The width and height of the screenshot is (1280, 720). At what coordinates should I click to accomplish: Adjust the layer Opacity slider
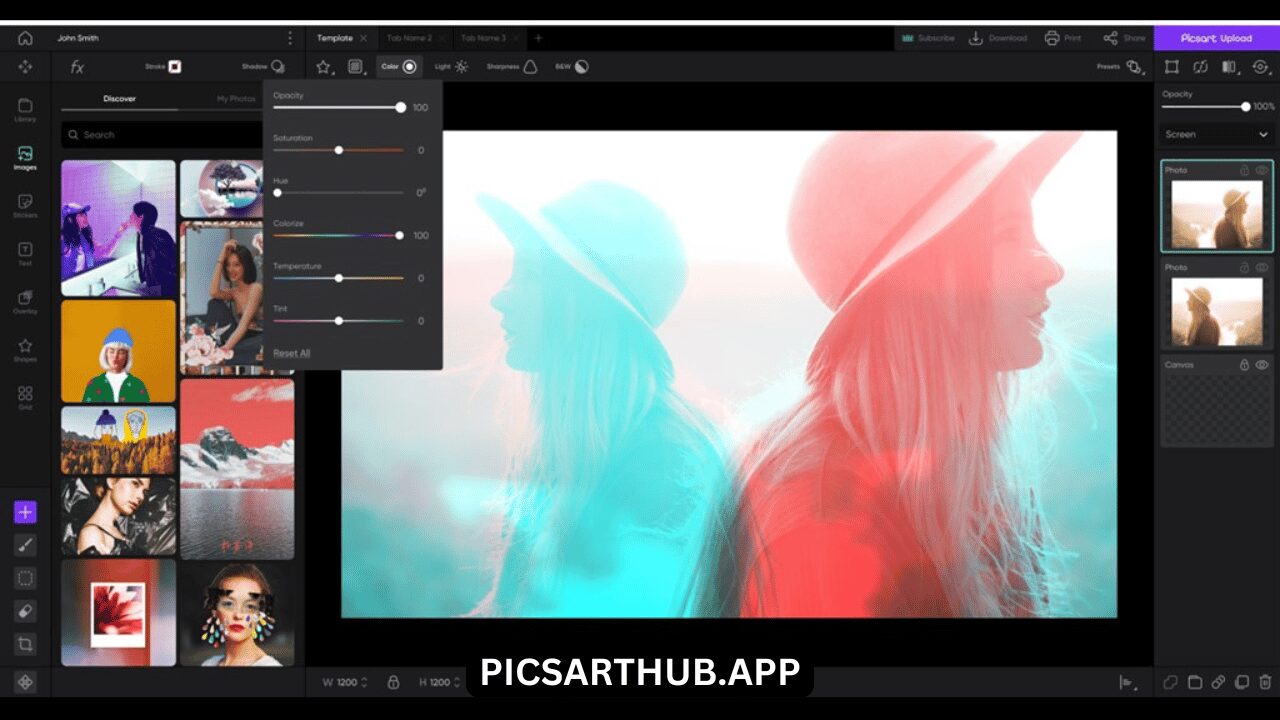click(x=1206, y=106)
